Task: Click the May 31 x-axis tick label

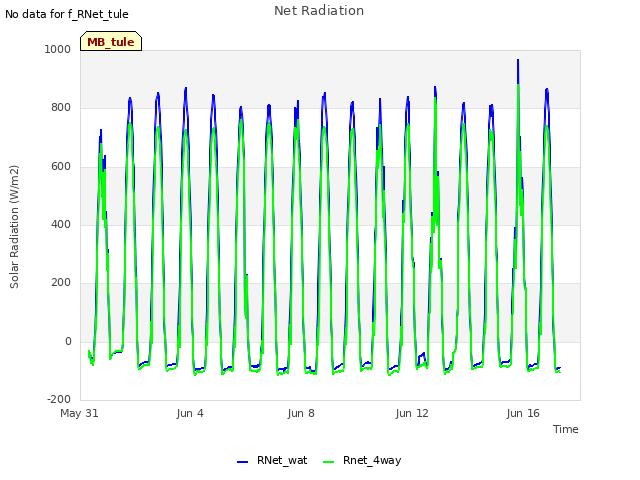Action: tap(79, 413)
